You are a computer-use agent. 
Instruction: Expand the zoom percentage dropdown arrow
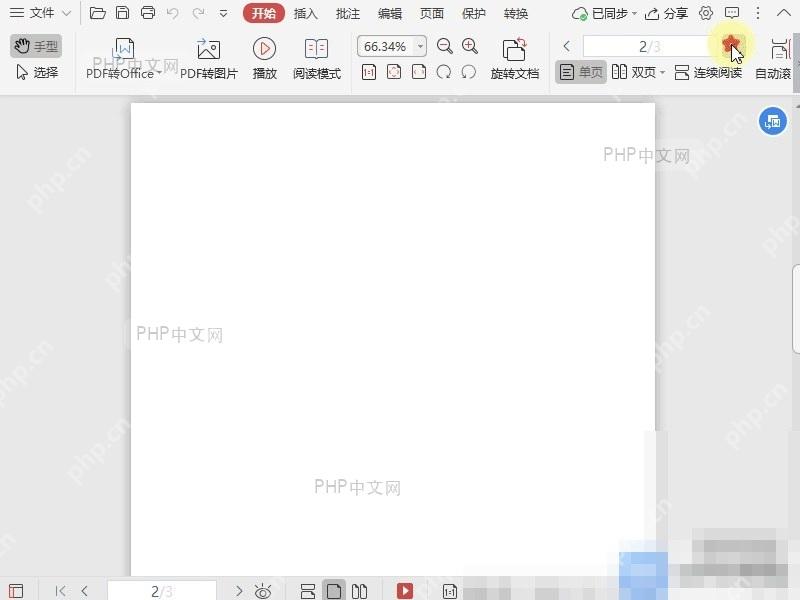click(420, 46)
